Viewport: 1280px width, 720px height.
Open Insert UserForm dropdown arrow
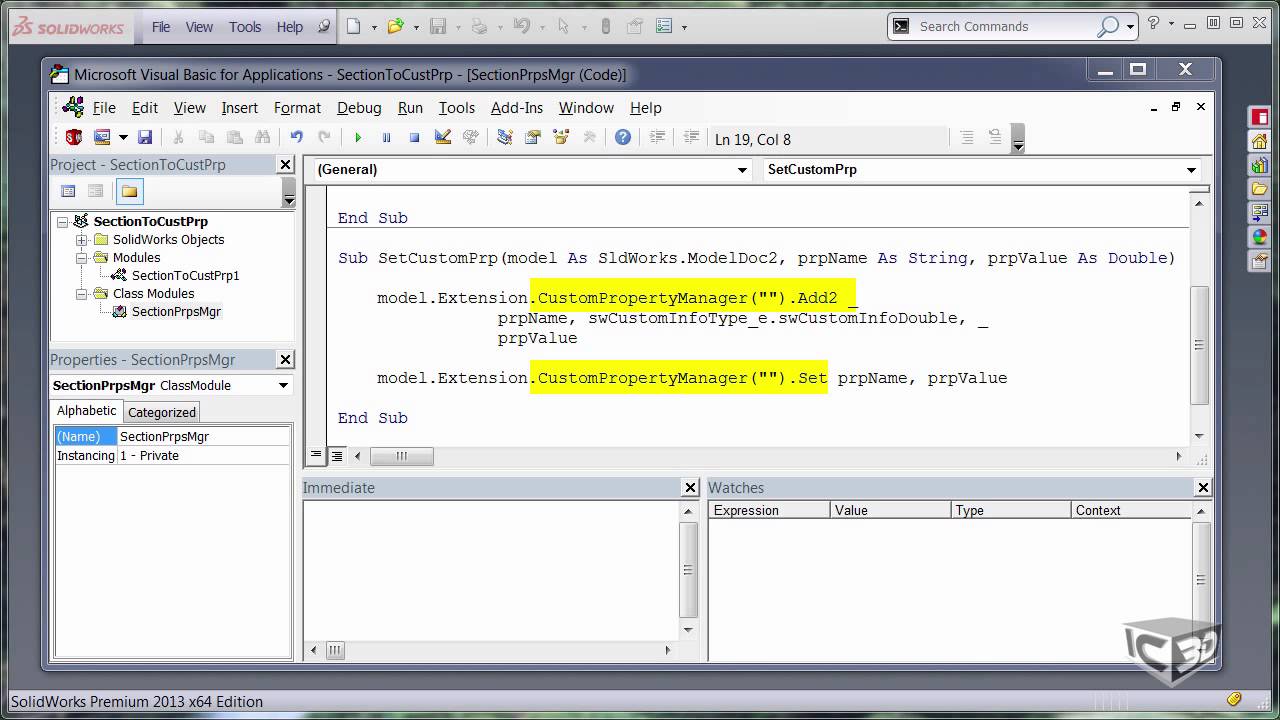[x=123, y=138]
